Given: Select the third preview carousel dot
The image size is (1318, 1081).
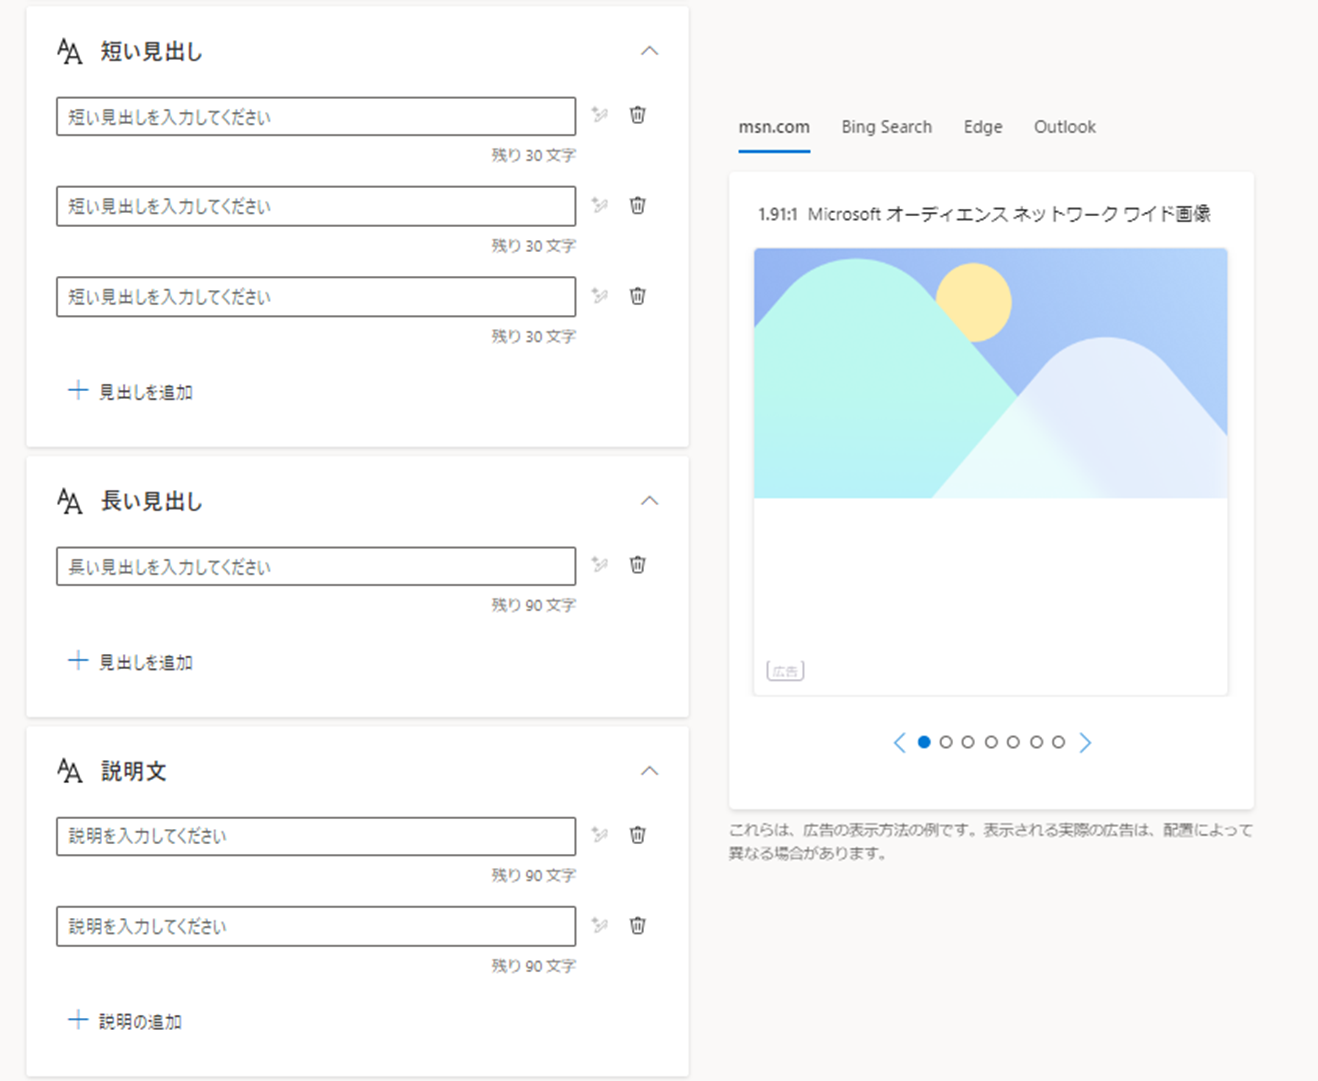Looking at the screenshot, I should click(968, 742).
